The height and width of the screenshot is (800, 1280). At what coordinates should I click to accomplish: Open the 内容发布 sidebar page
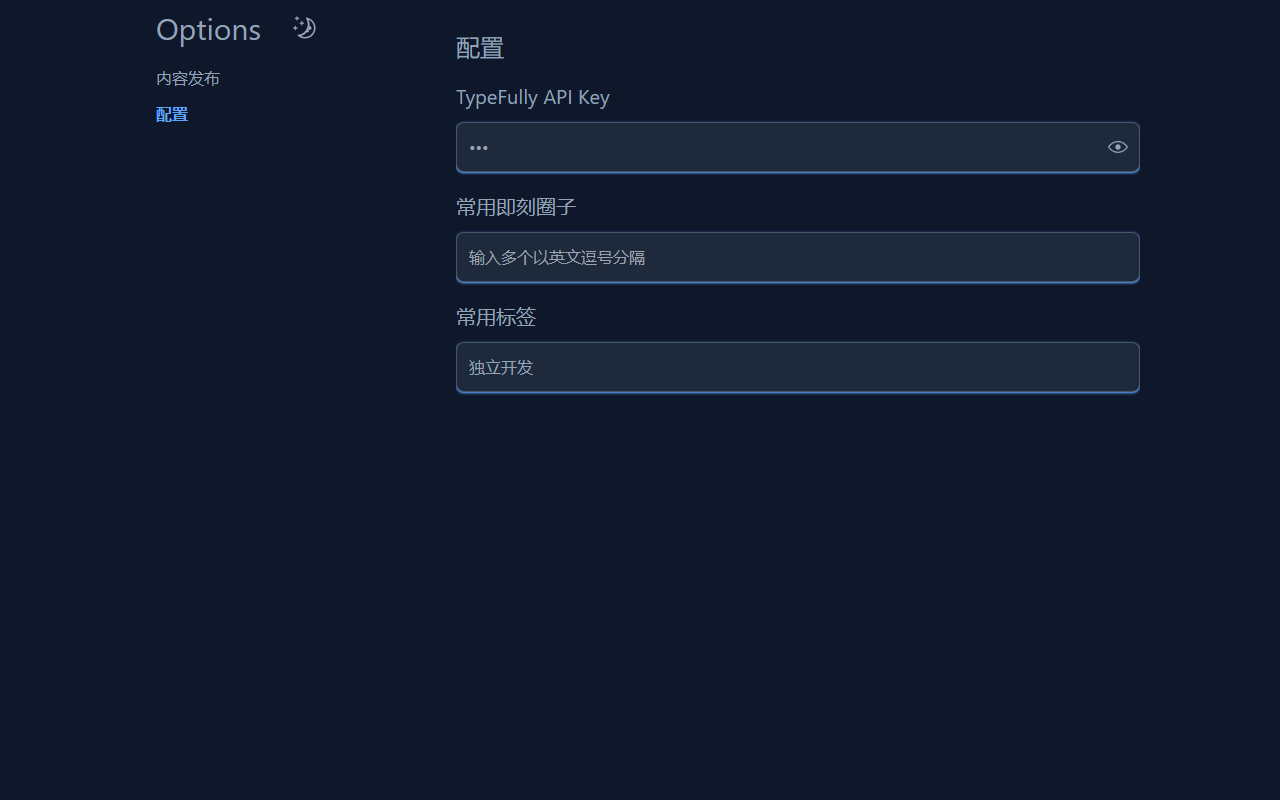[x=188, y=78]
